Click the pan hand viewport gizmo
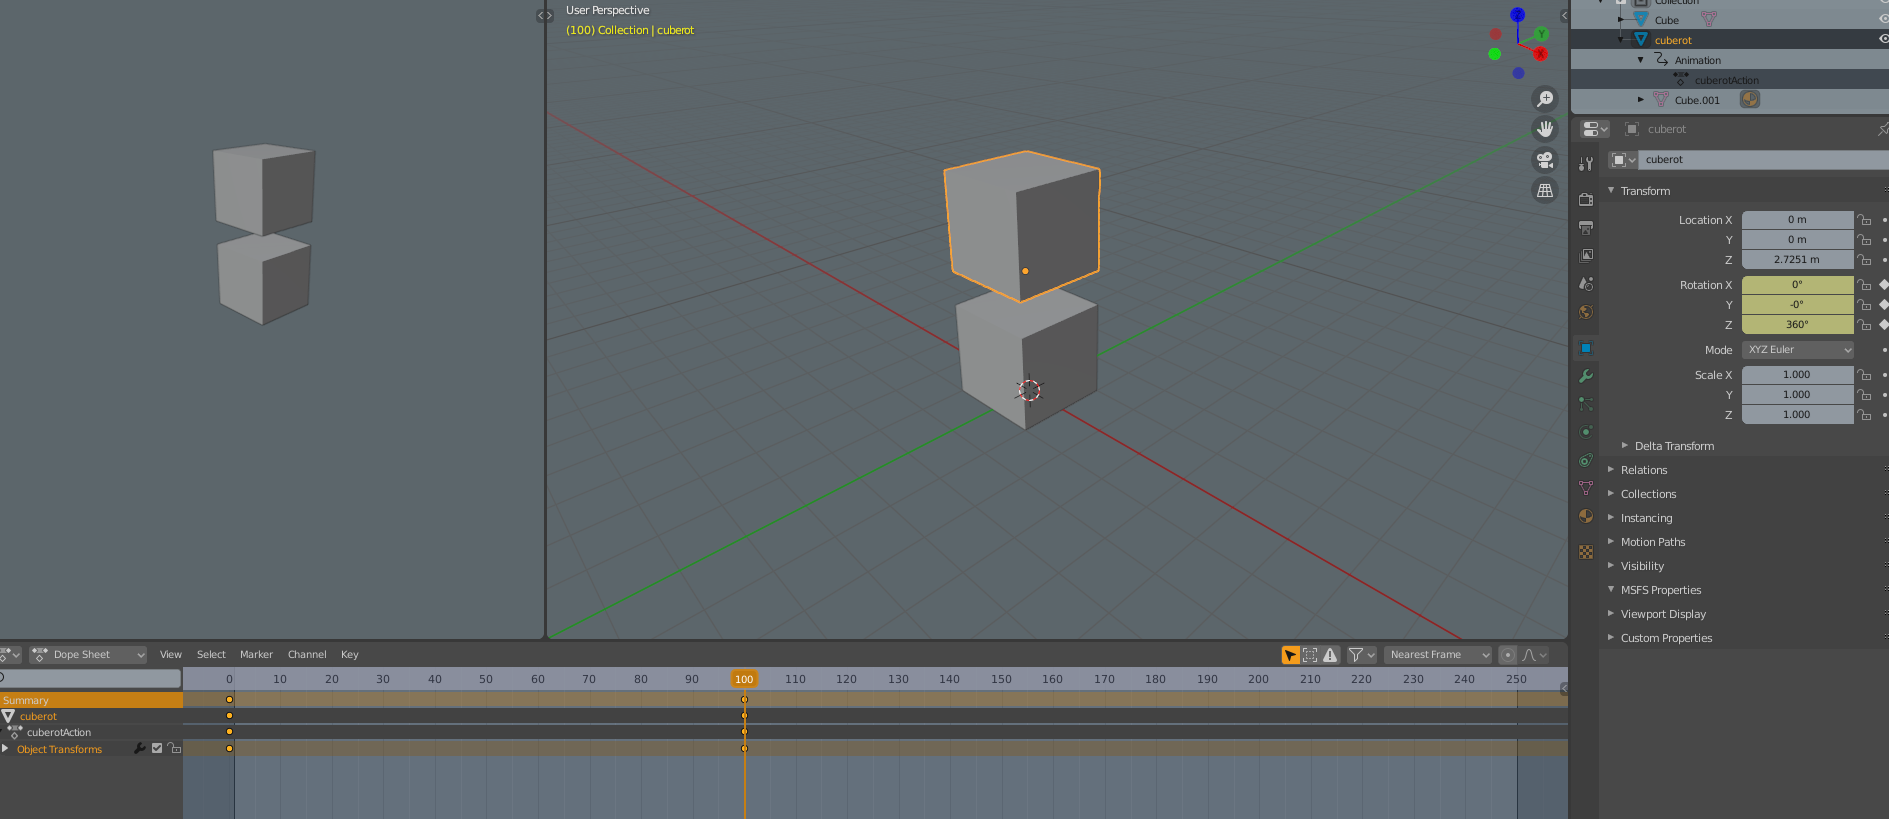Screen dimensions: 1889x819 pyautogui.click(x=1545, y=129)
